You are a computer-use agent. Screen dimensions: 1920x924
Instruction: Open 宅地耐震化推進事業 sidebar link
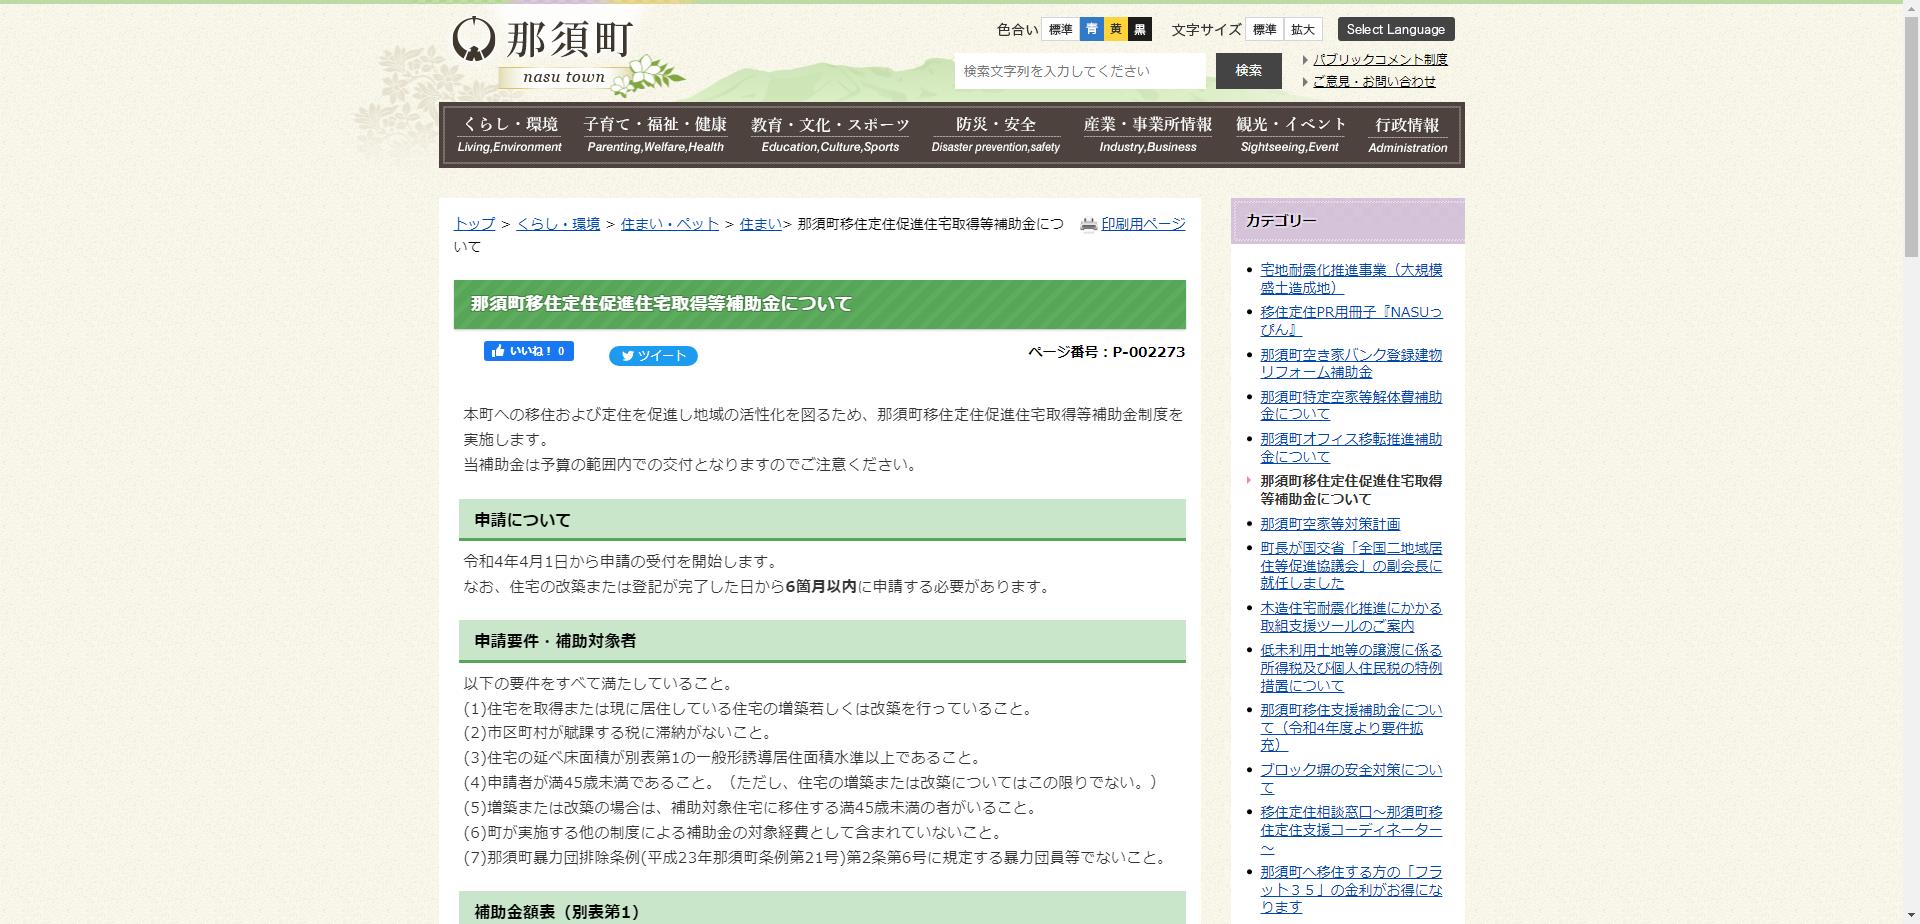[x=1351, y=279]
